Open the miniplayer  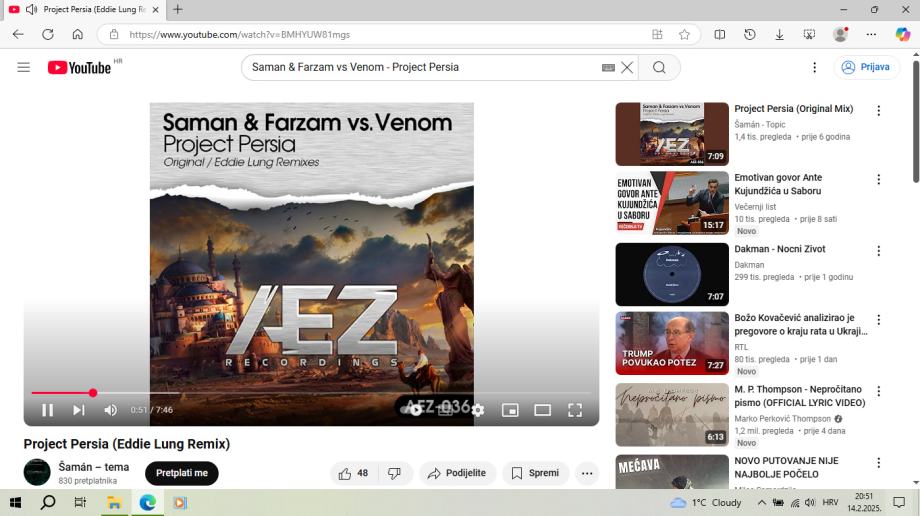(x=510, y=410)
